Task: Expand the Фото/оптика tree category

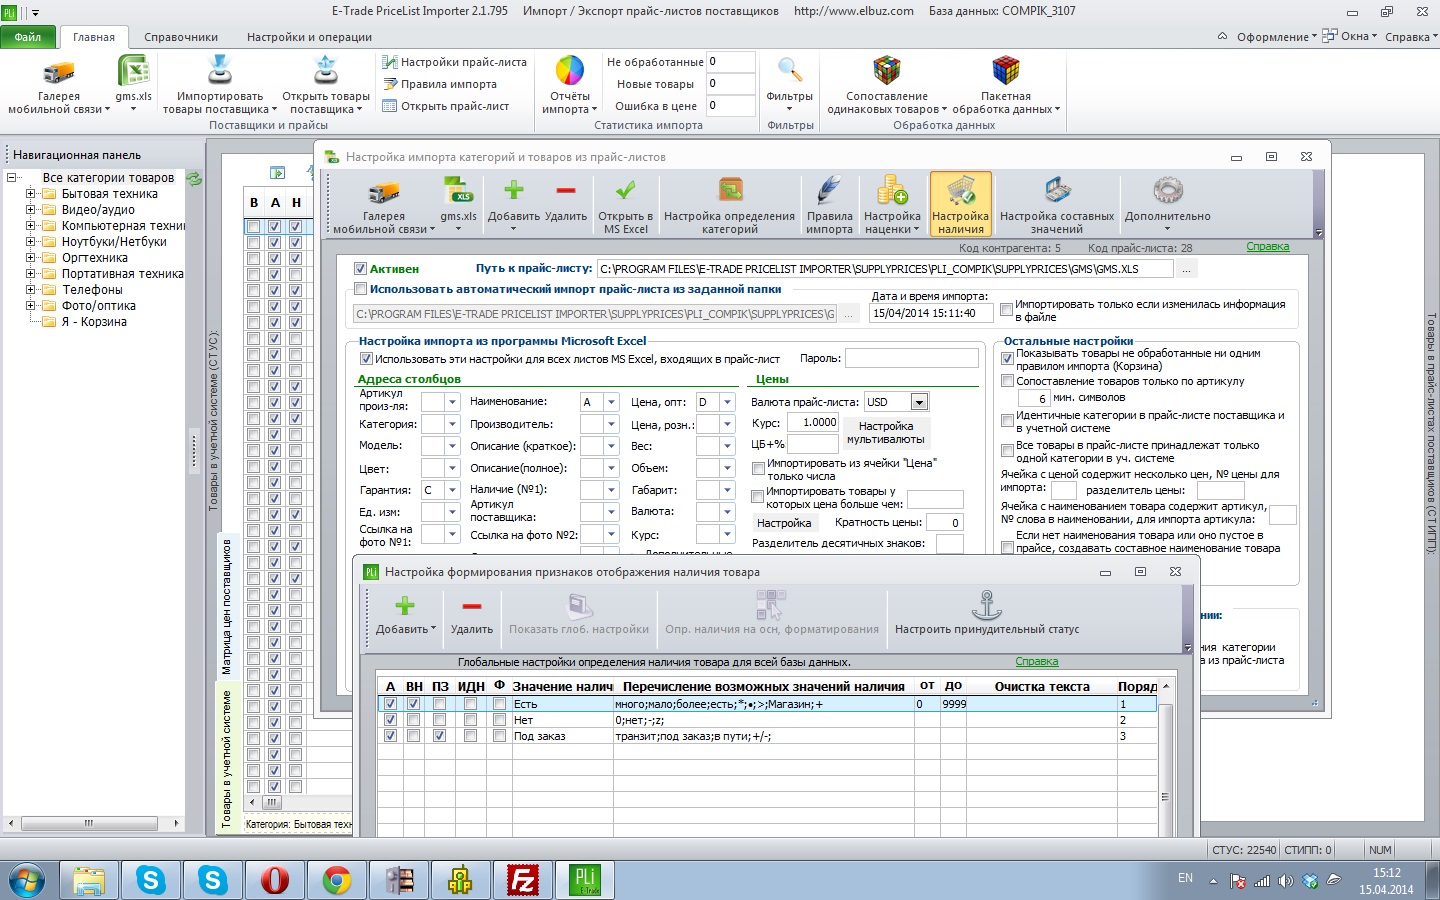Action: [x=31, y=306]
